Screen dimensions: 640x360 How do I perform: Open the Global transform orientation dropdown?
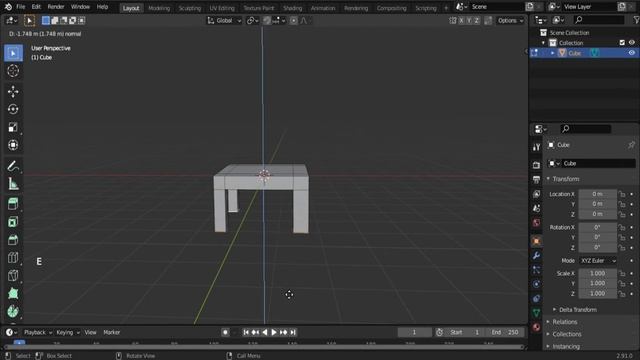[224, 20]
